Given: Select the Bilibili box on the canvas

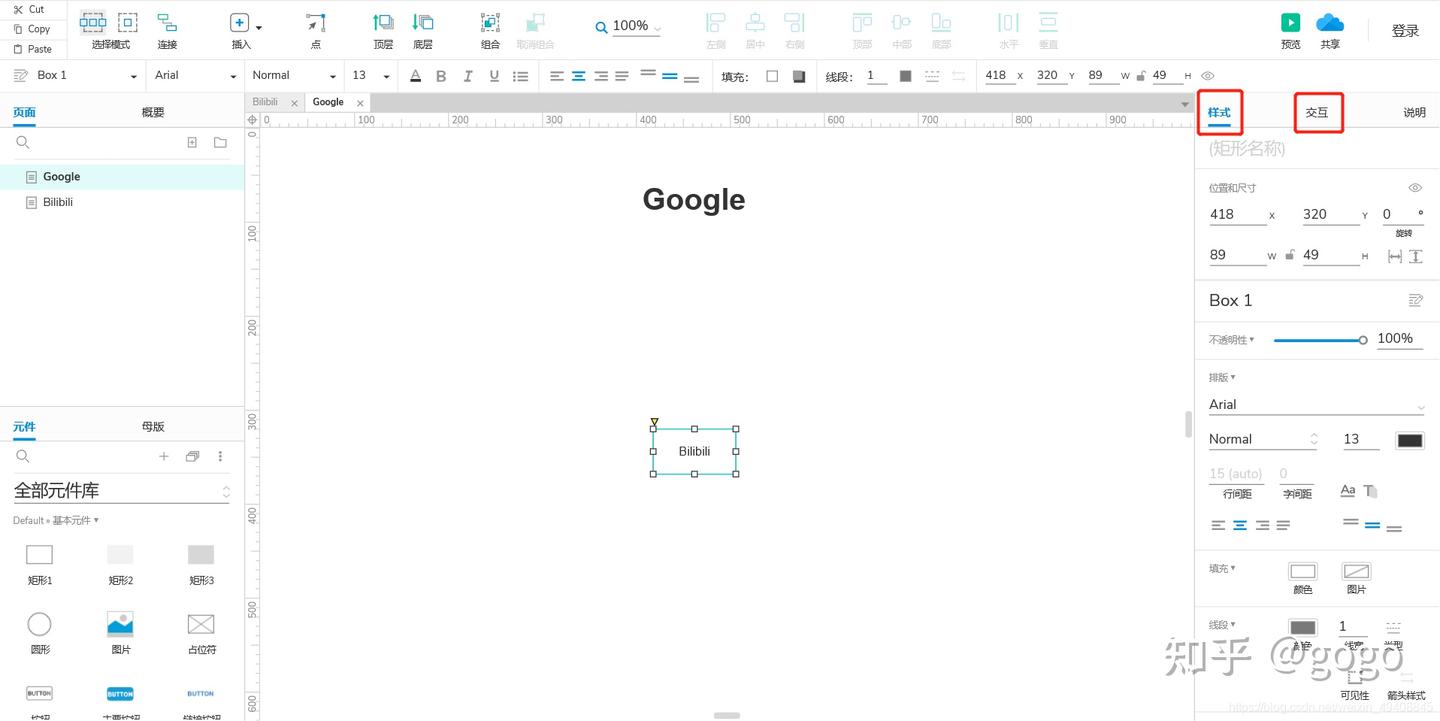Looking at the screenshot, I should 694,451.
